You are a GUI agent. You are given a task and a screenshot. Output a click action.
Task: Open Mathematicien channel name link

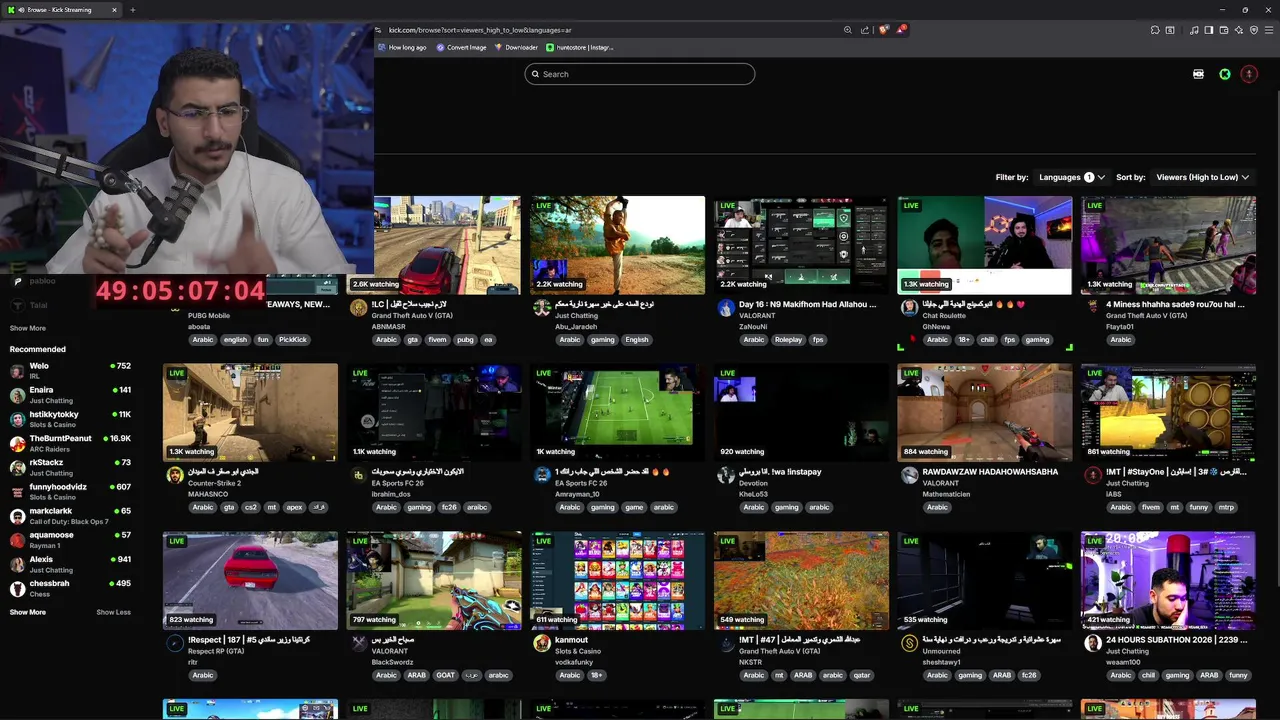pyautogui.click(x=947, y=494)
